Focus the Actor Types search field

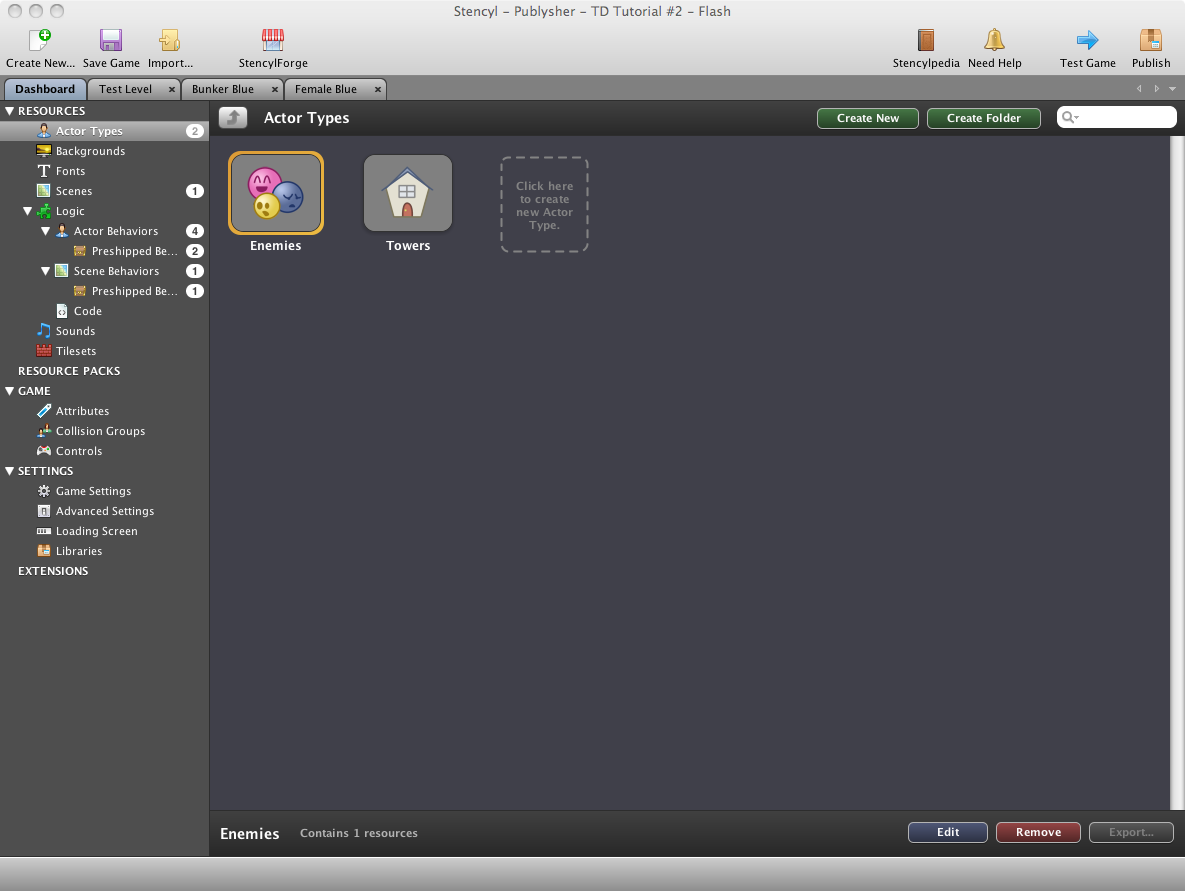pyautogui.click(x=1117, y=117)
